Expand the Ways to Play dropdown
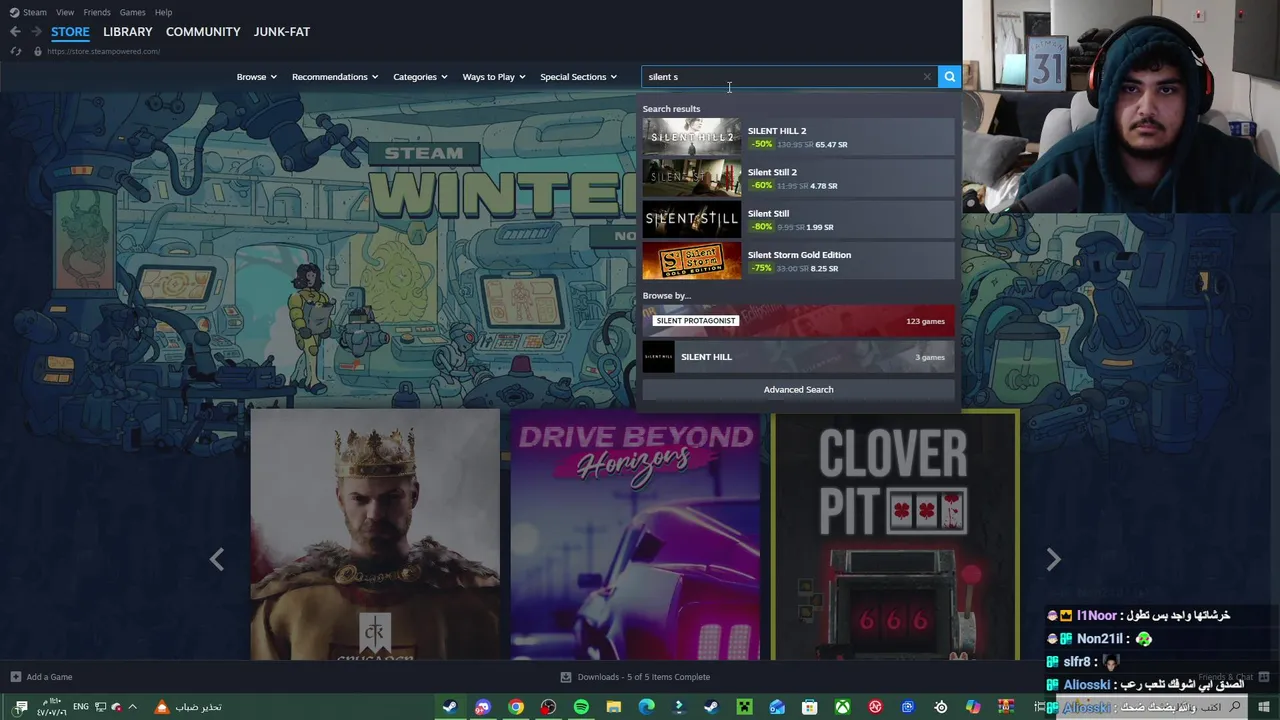 click(x=494, y=77)
